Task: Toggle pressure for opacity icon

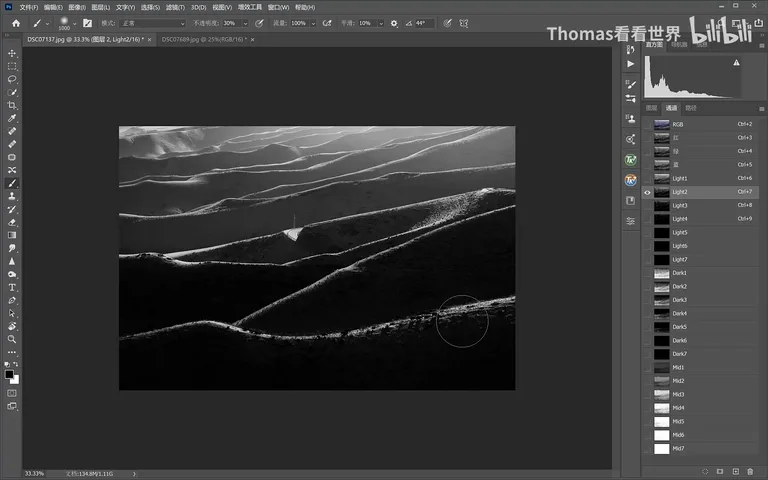Action: click(x=259, y=23)
